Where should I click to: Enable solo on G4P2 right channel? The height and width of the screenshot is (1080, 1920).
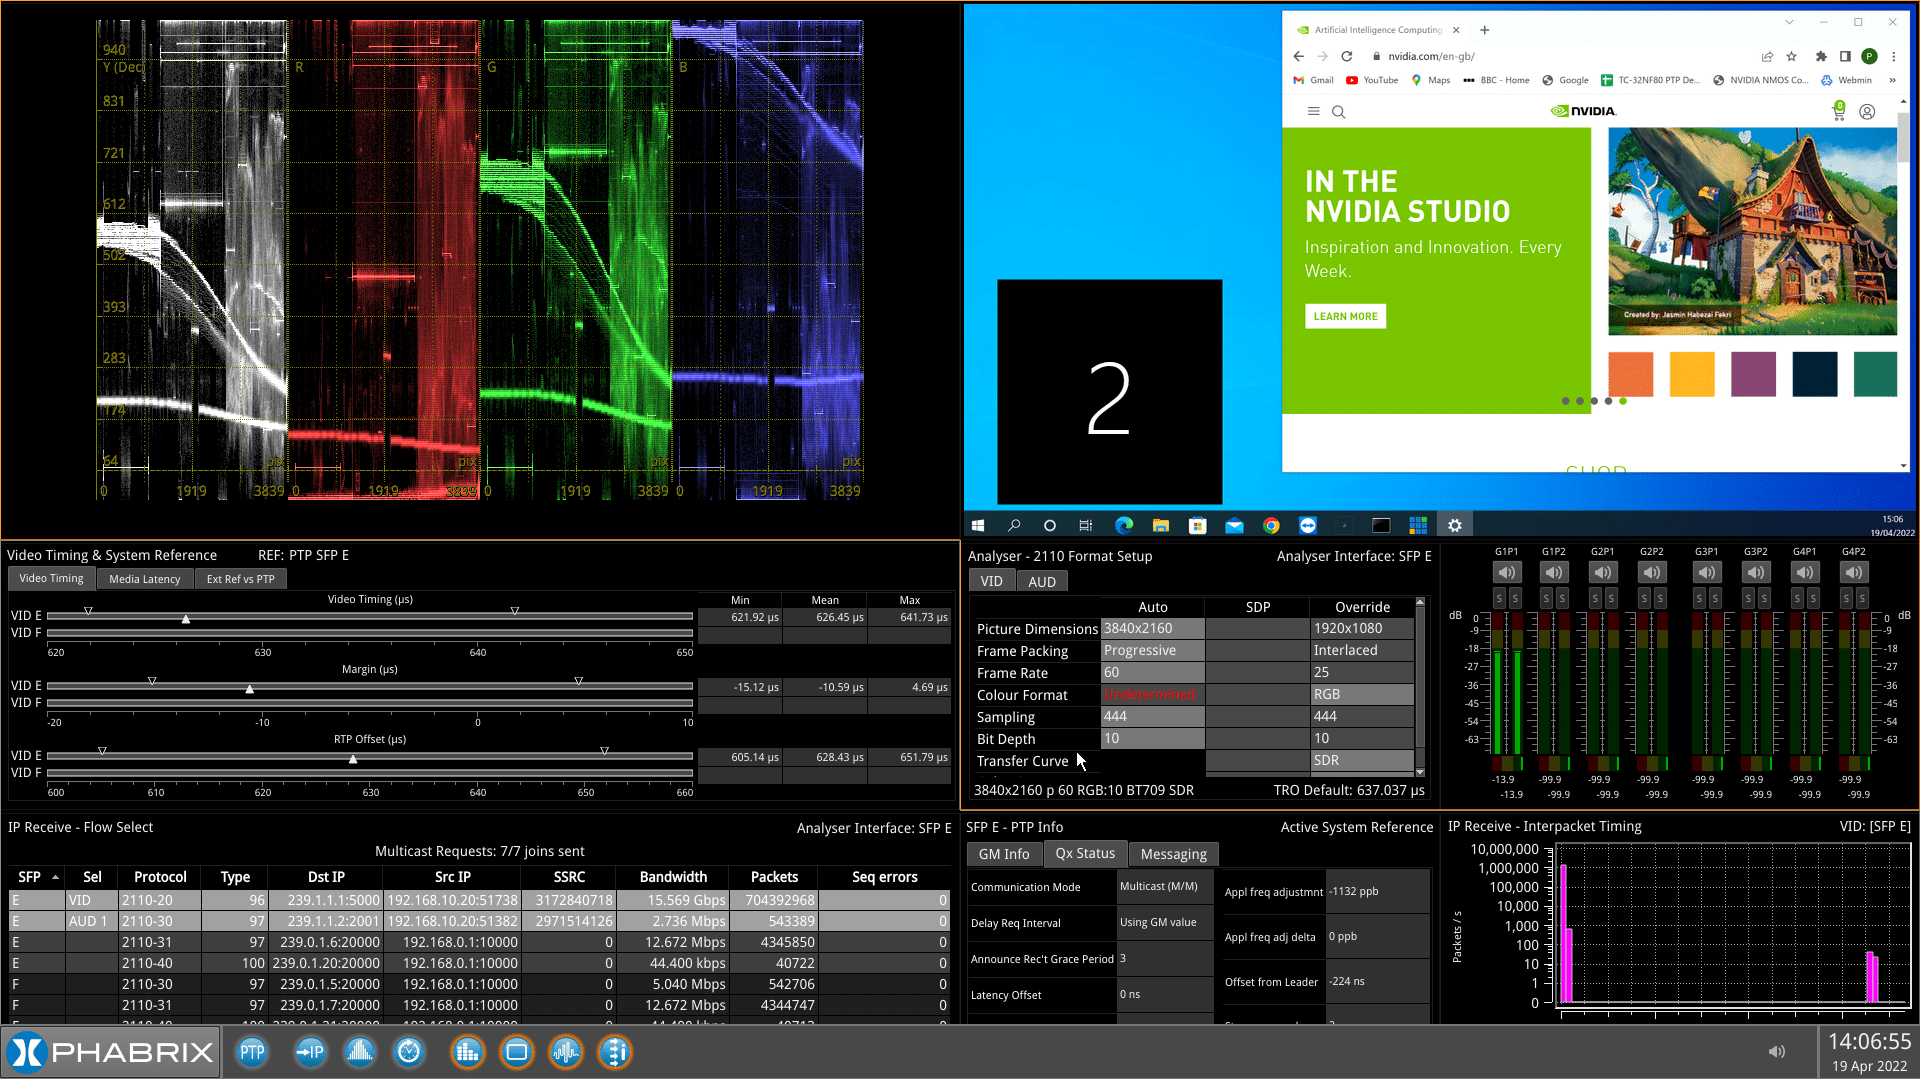coord(1862,598)
